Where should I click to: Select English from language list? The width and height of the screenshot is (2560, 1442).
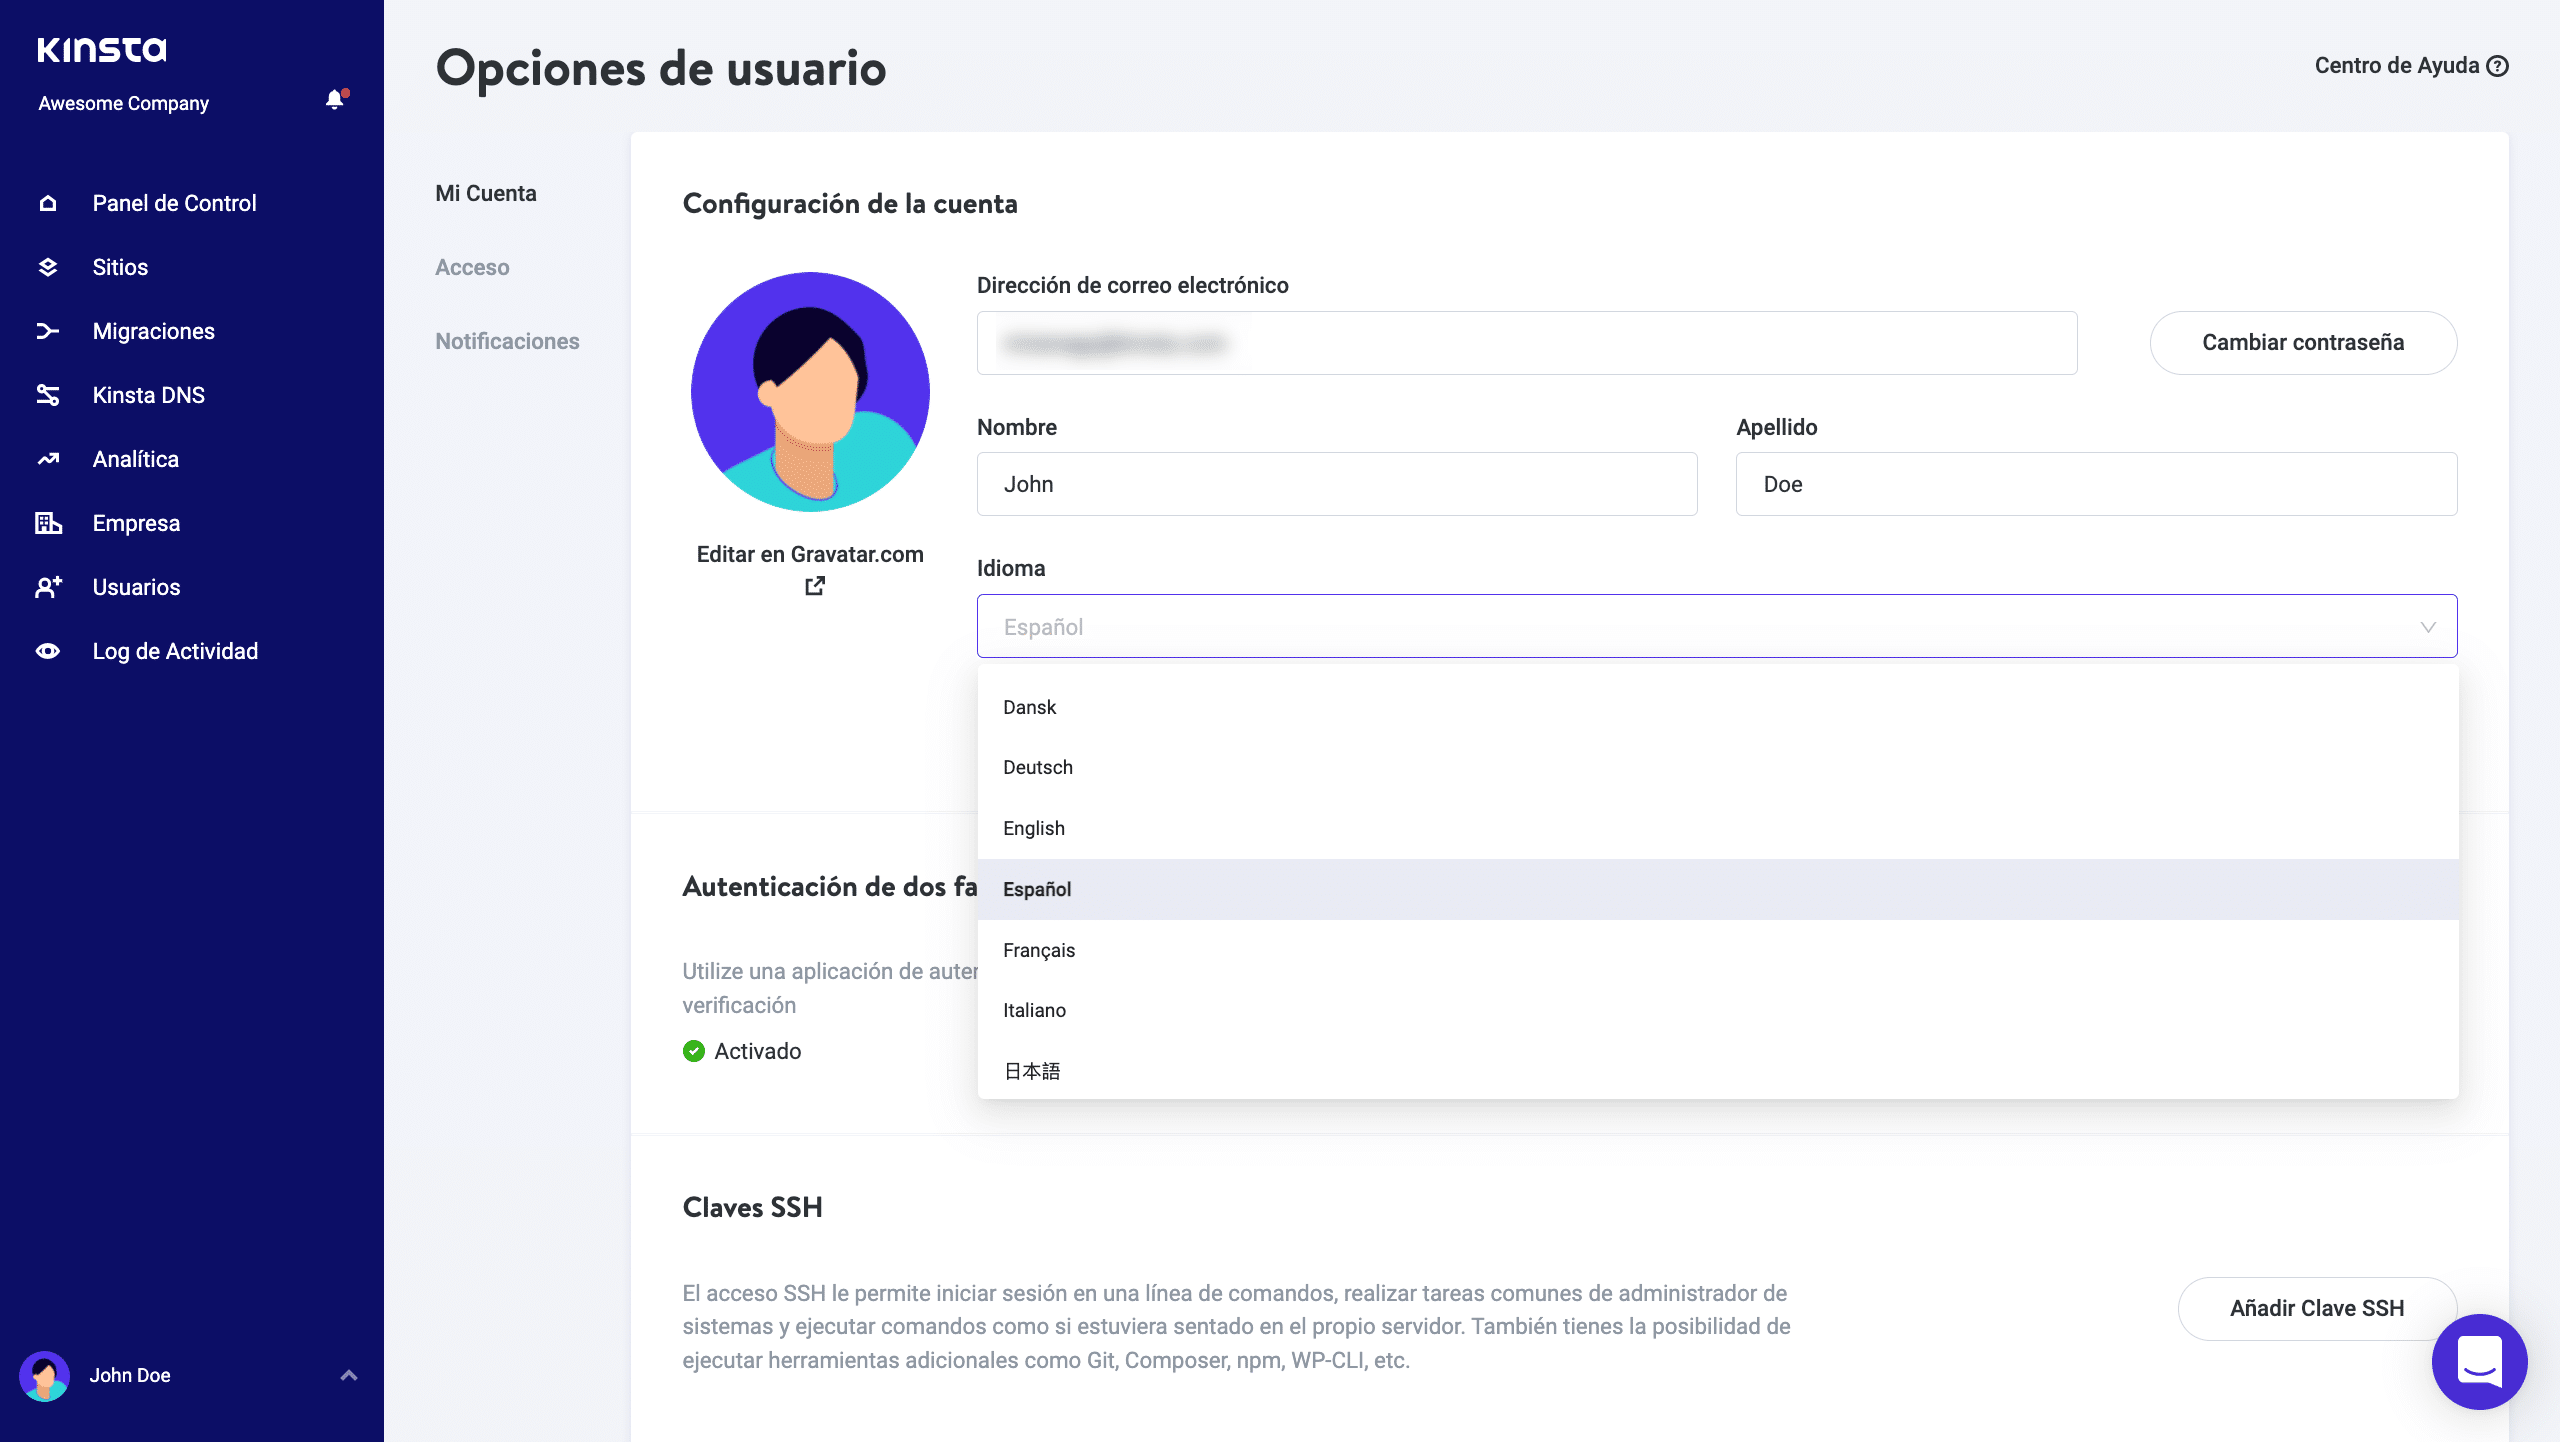pos(1034,828)
